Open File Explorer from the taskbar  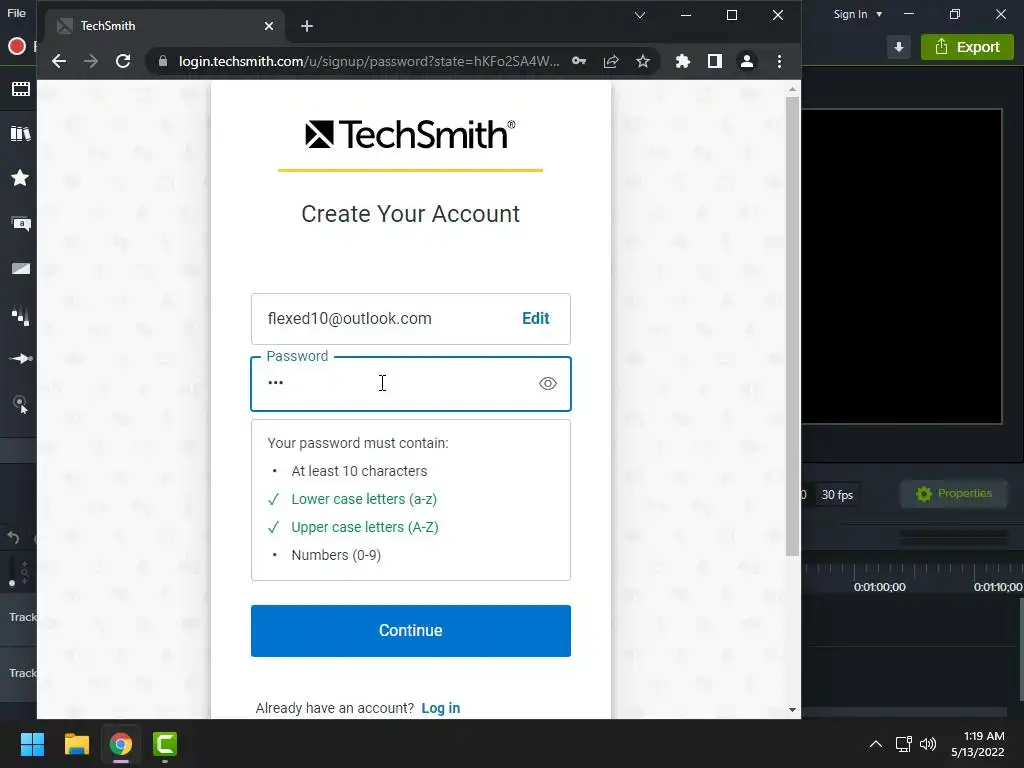[76, 744]
